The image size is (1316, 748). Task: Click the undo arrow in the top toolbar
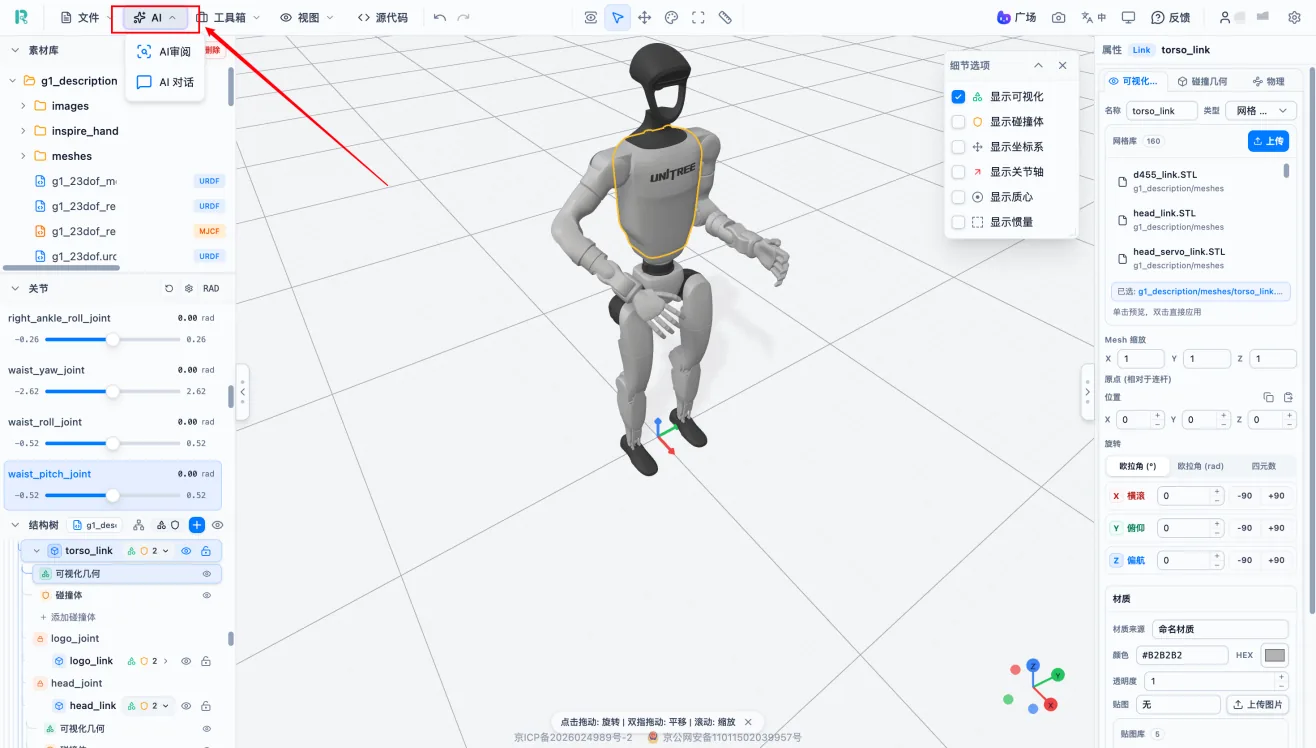[x=440, y=18]
